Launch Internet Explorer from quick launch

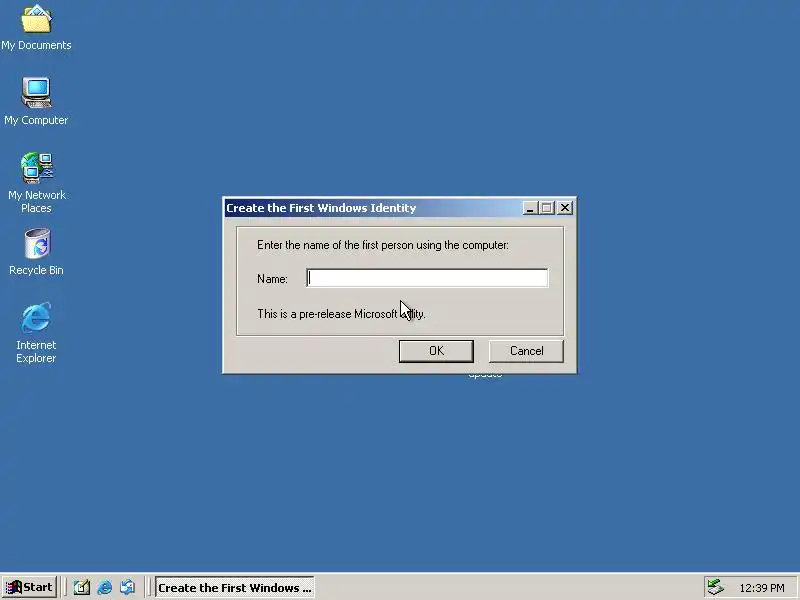[x=105, y=587]
